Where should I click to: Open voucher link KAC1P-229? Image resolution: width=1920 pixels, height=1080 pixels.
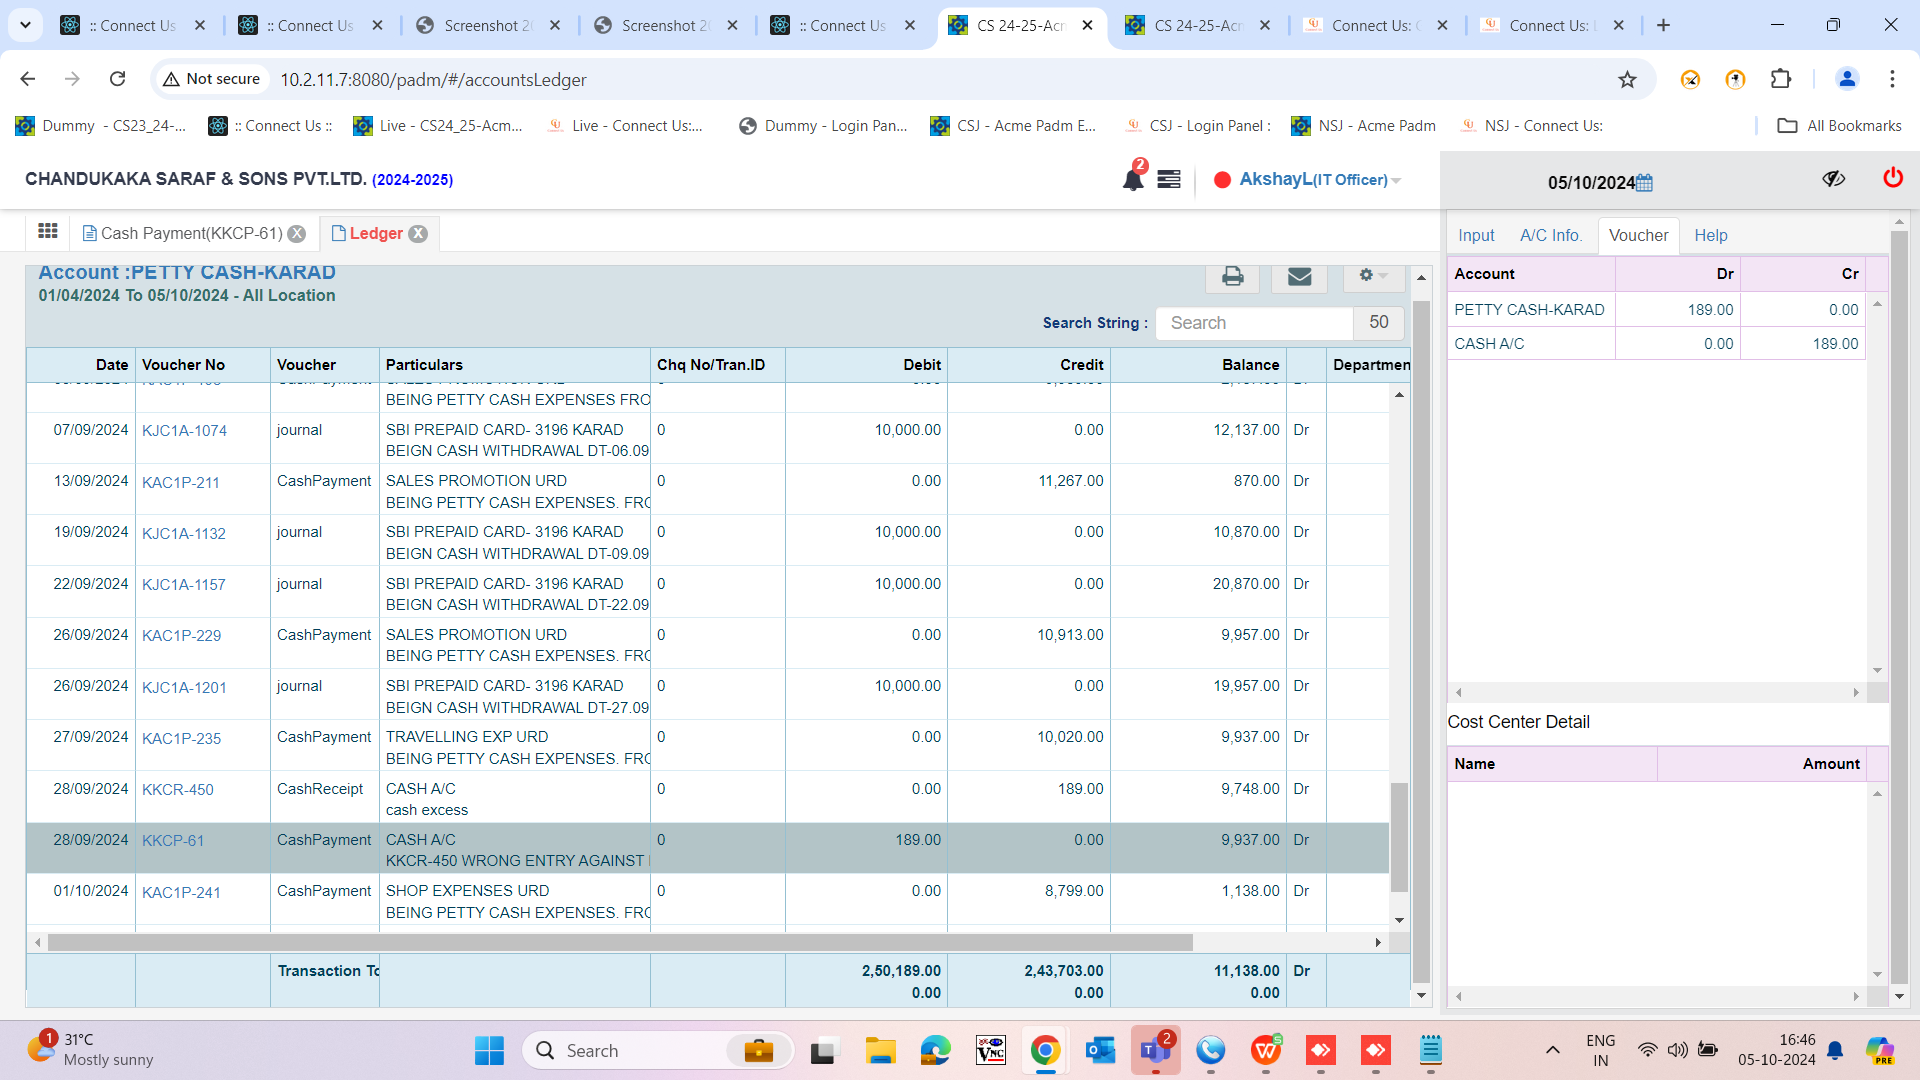[x=181, y=636]
